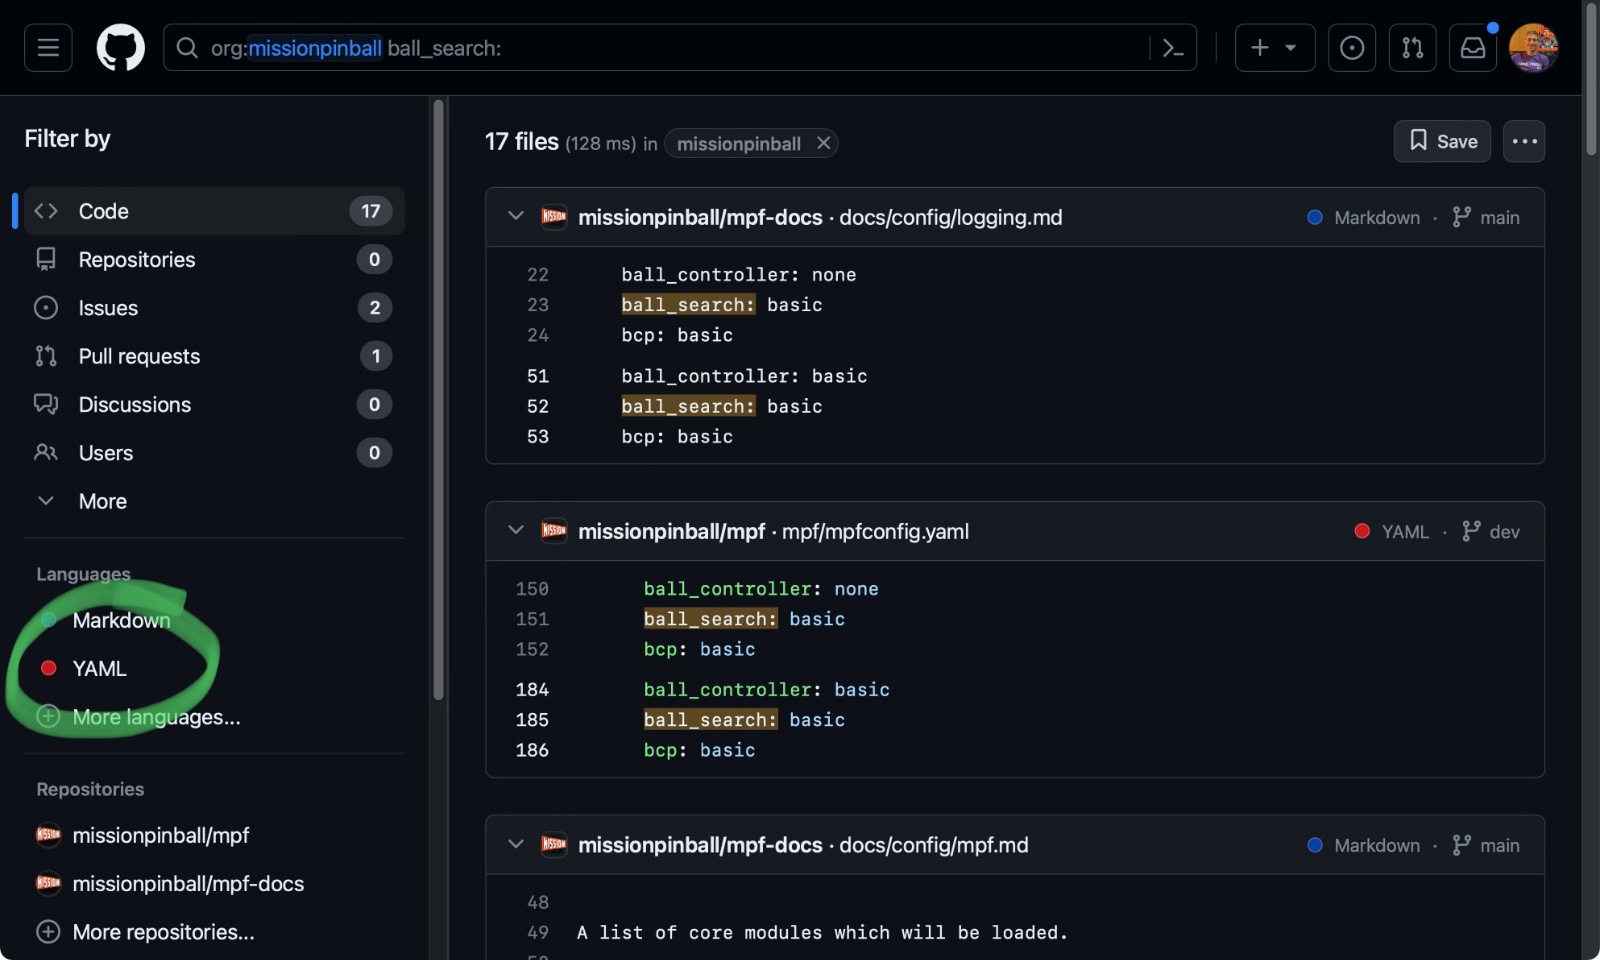Screen dimensions: 1600x960
Task: Click into the search query field
Action: [x=800, y=48]
